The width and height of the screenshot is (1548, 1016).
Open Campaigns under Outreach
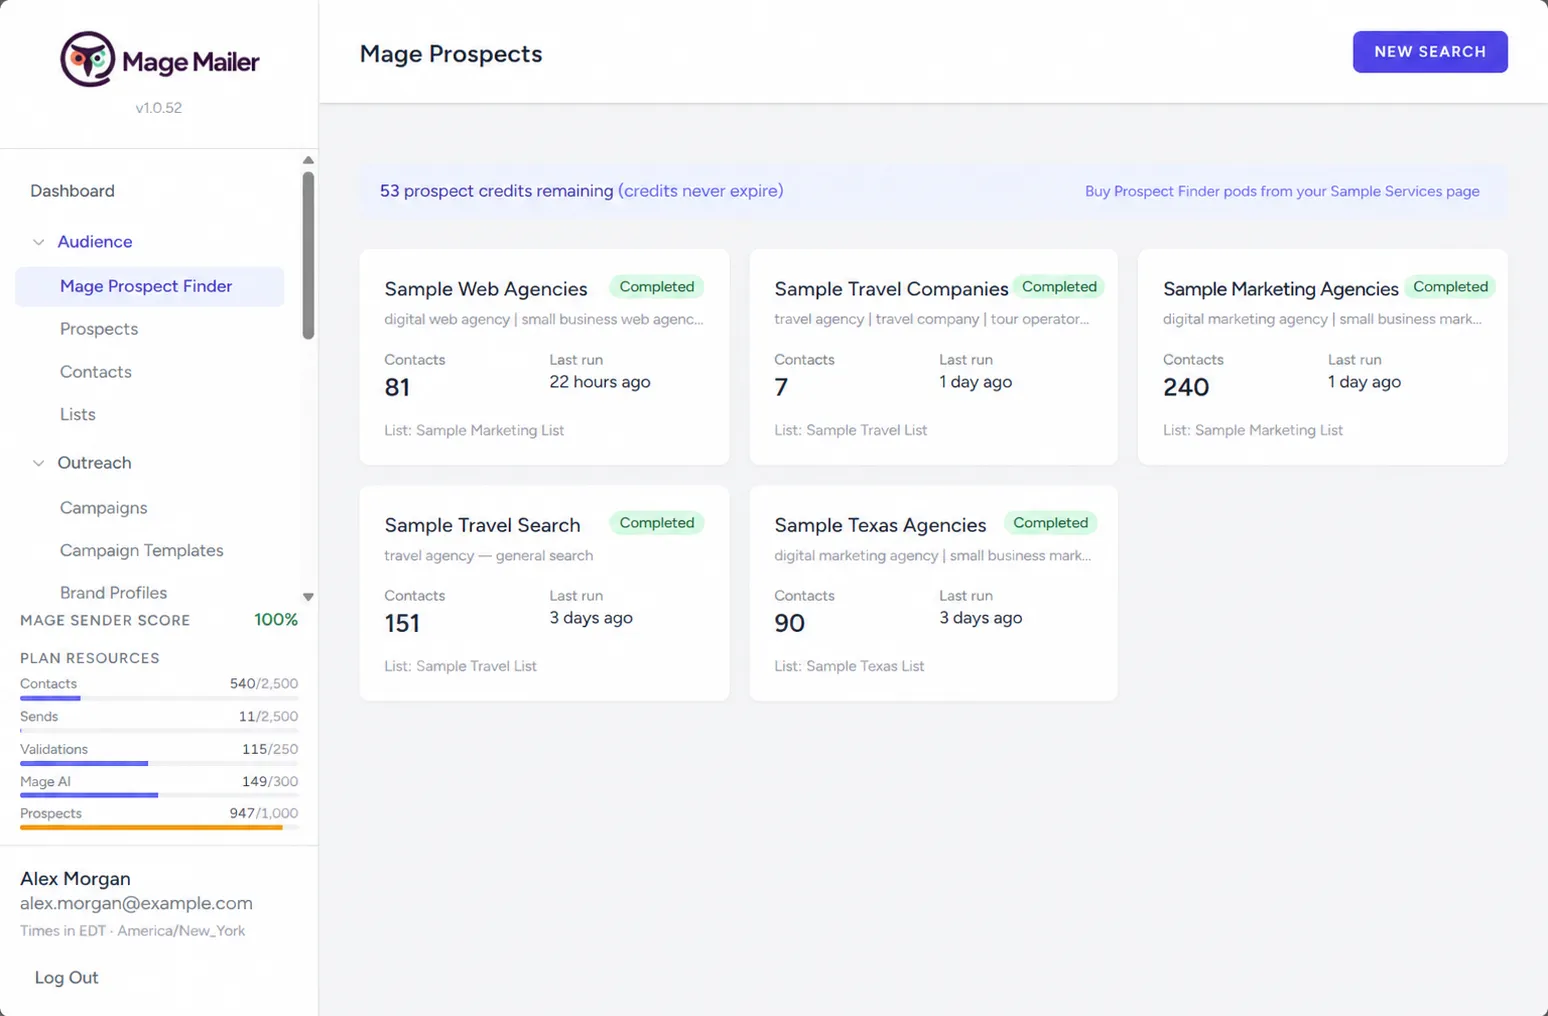click(104, 508)
